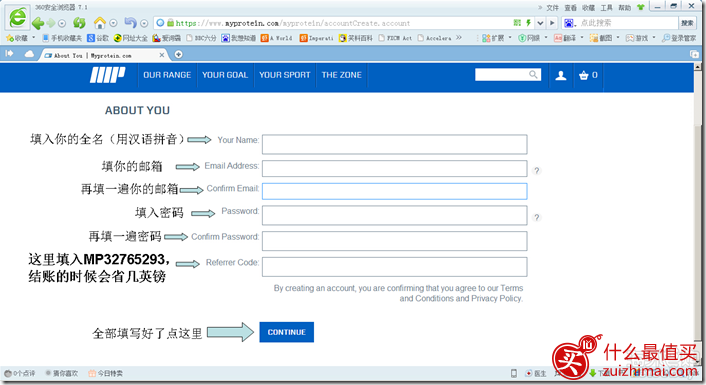Open the 文件 menu

552,8
